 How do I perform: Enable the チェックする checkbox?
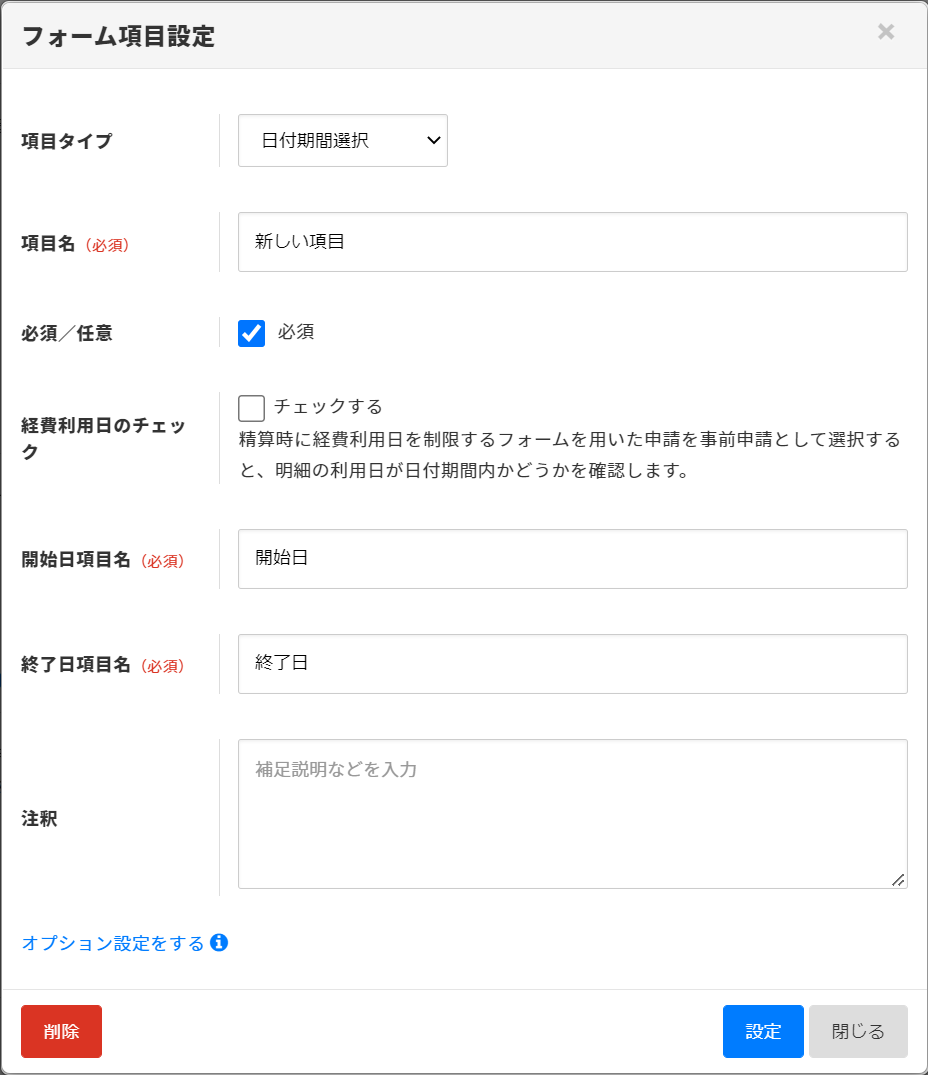251,408
